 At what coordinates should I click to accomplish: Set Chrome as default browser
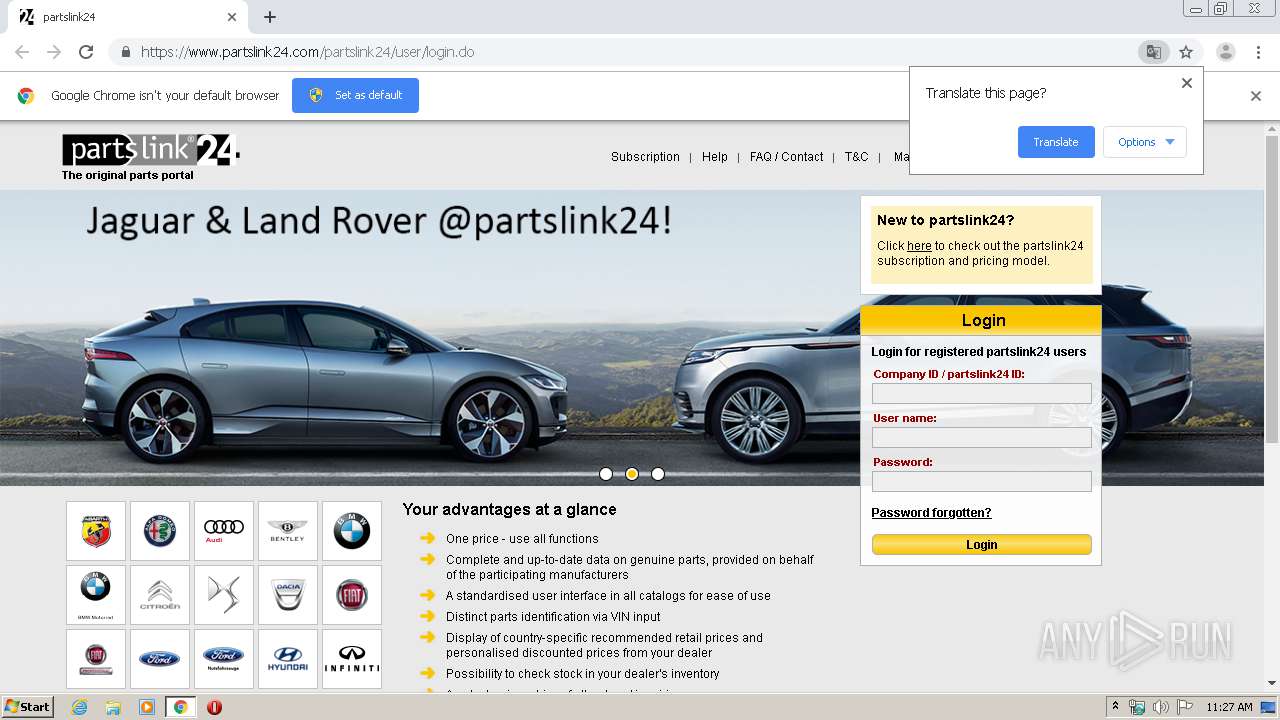pos(355,95)
